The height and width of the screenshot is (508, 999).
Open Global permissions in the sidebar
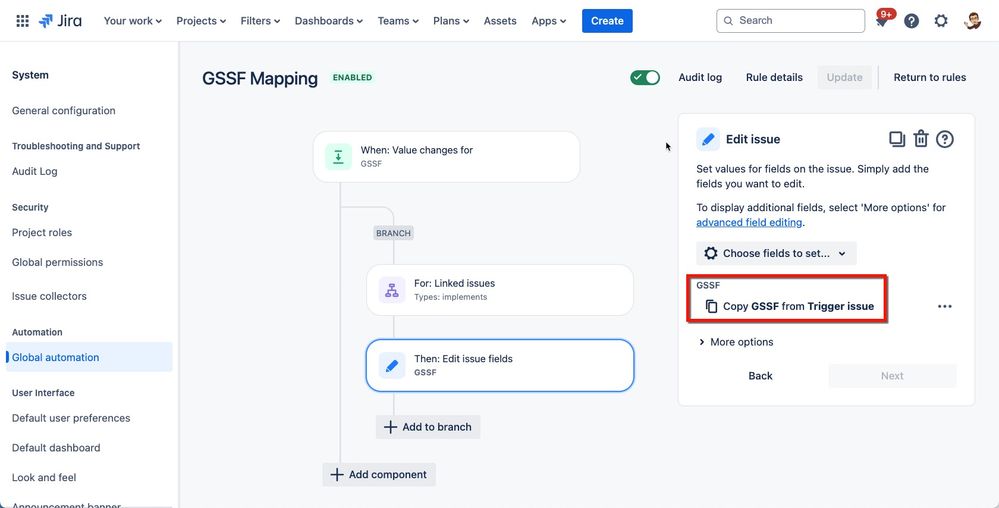coord(57,263)
